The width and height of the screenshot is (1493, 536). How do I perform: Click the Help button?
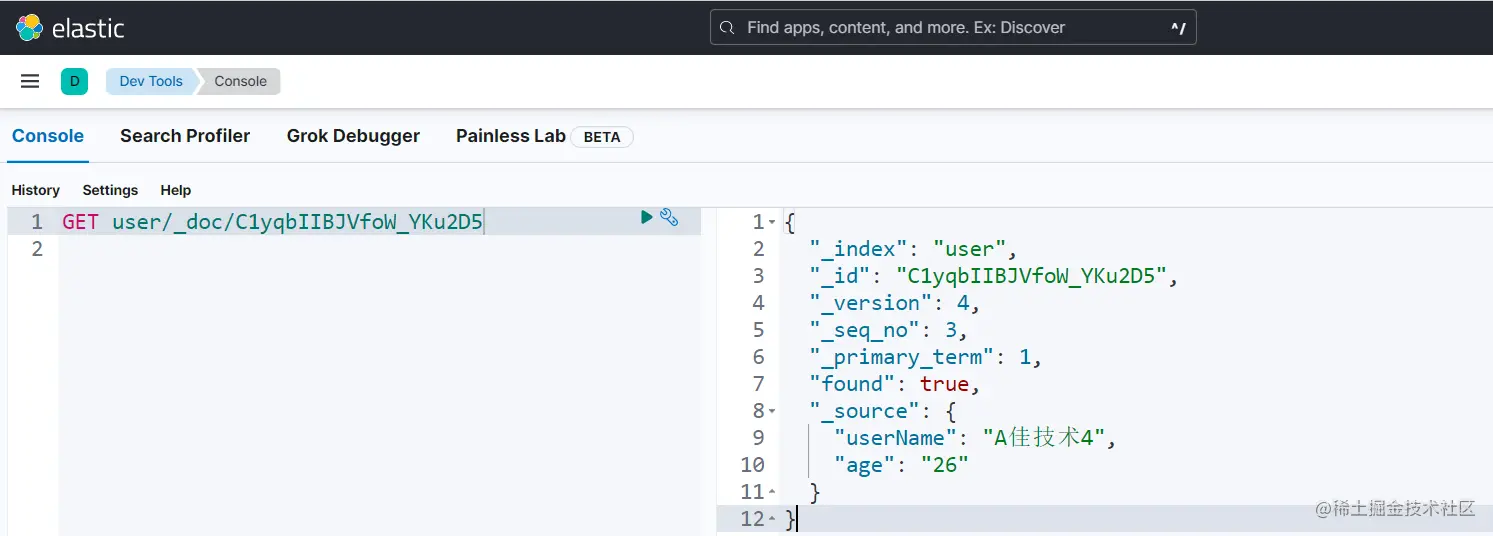pos(176,190)
